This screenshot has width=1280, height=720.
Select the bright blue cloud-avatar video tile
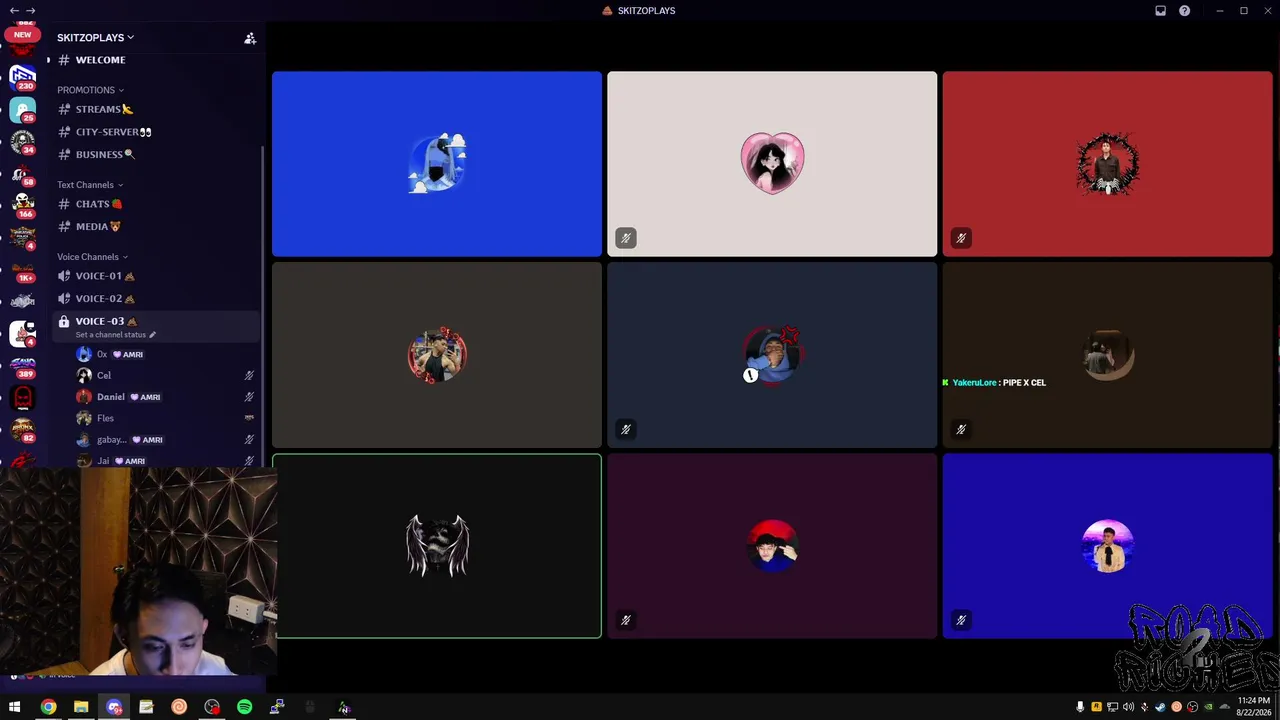click(x=437, y=164)
